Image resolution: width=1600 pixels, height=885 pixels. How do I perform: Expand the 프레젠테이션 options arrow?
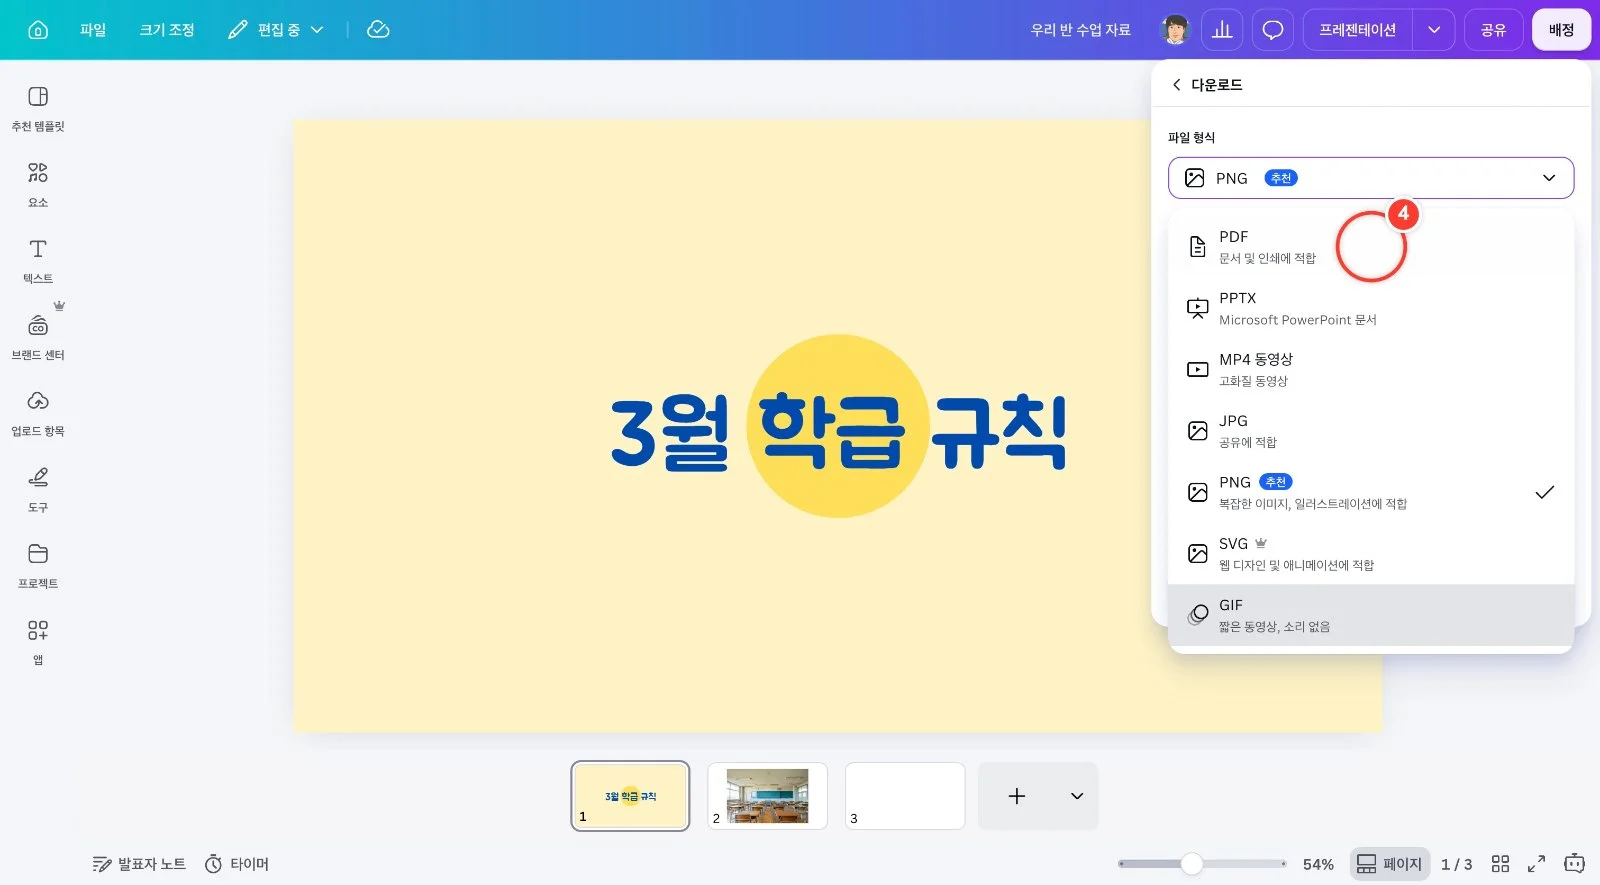(1434, 30)
